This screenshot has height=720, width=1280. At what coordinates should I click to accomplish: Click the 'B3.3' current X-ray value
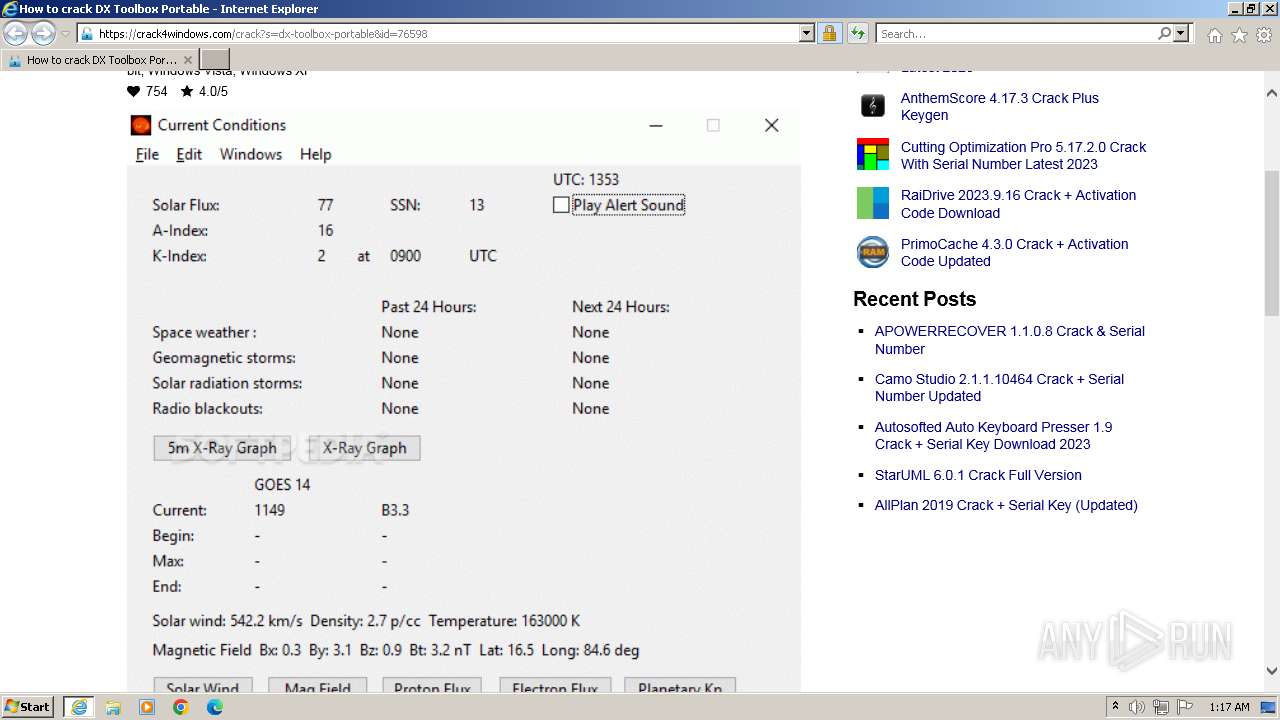(x=395, y=510)
